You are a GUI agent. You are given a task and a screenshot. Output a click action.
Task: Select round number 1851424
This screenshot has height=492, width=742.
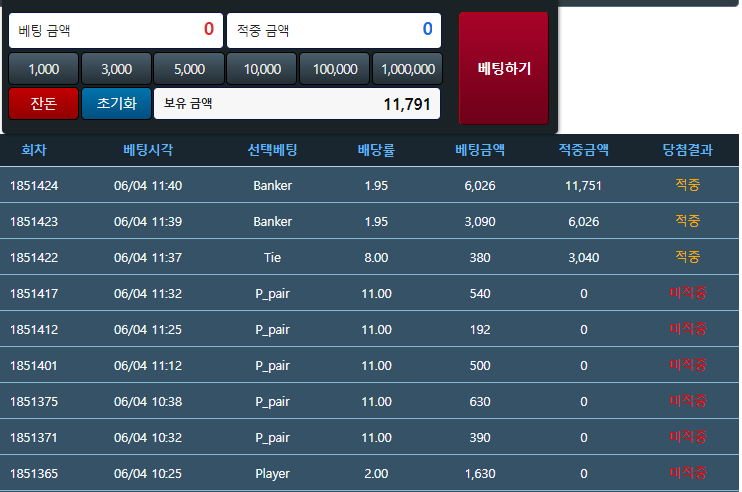click(x=34, y=185)
